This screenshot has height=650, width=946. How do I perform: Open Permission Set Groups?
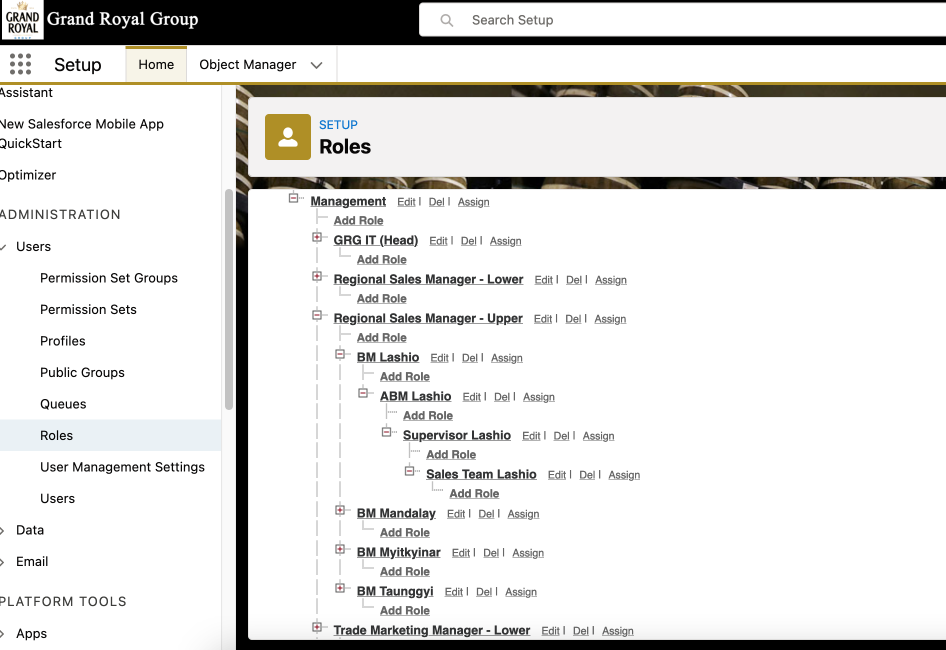click(x=109, y=278)
